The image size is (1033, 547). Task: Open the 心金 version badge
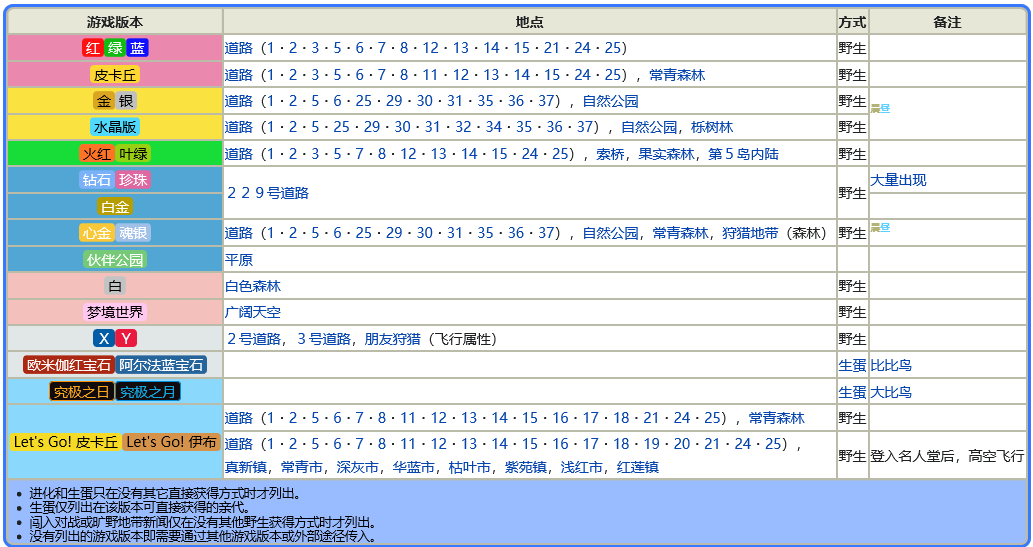tap(98, 233)
